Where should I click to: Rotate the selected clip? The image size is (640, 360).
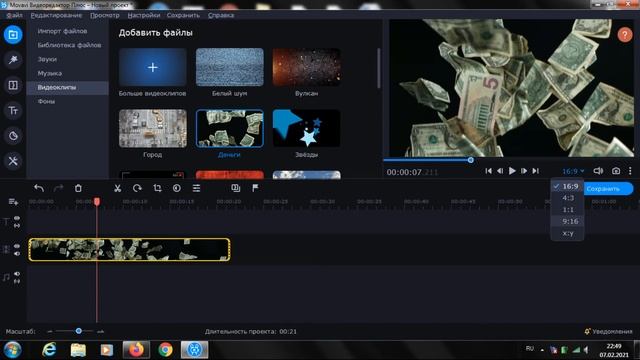(137, 188)
